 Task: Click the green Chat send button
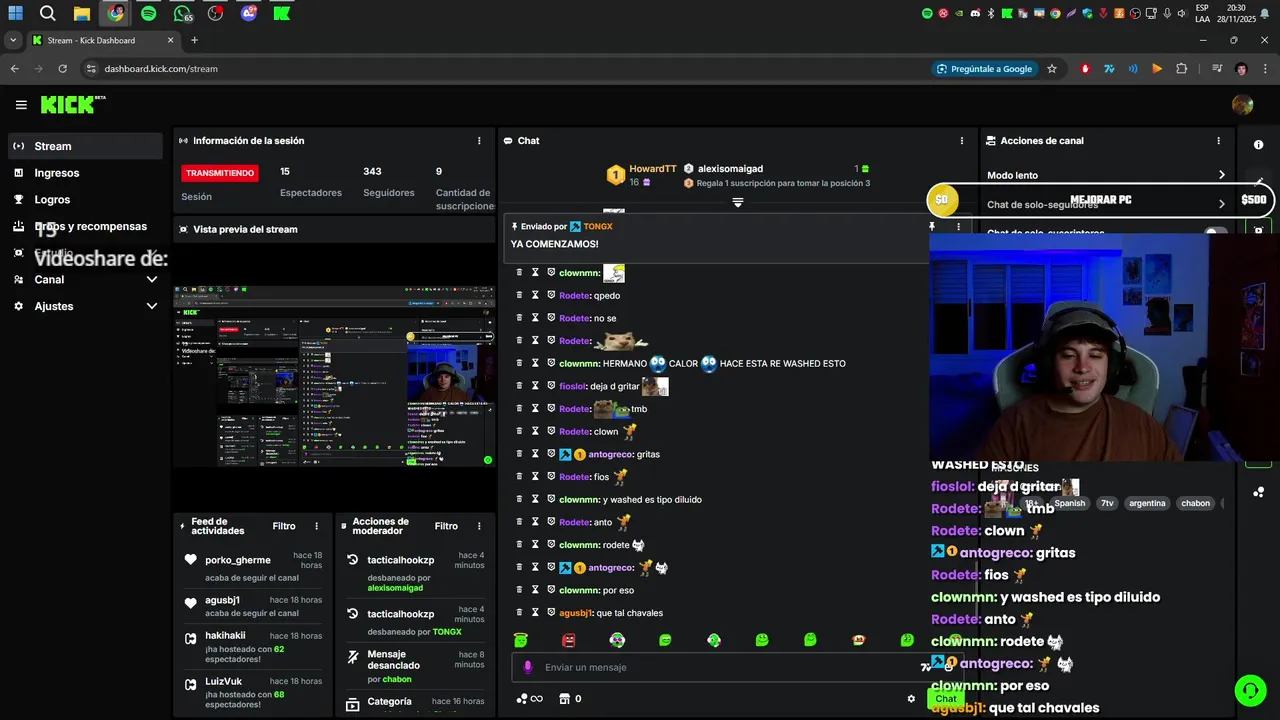945,699
